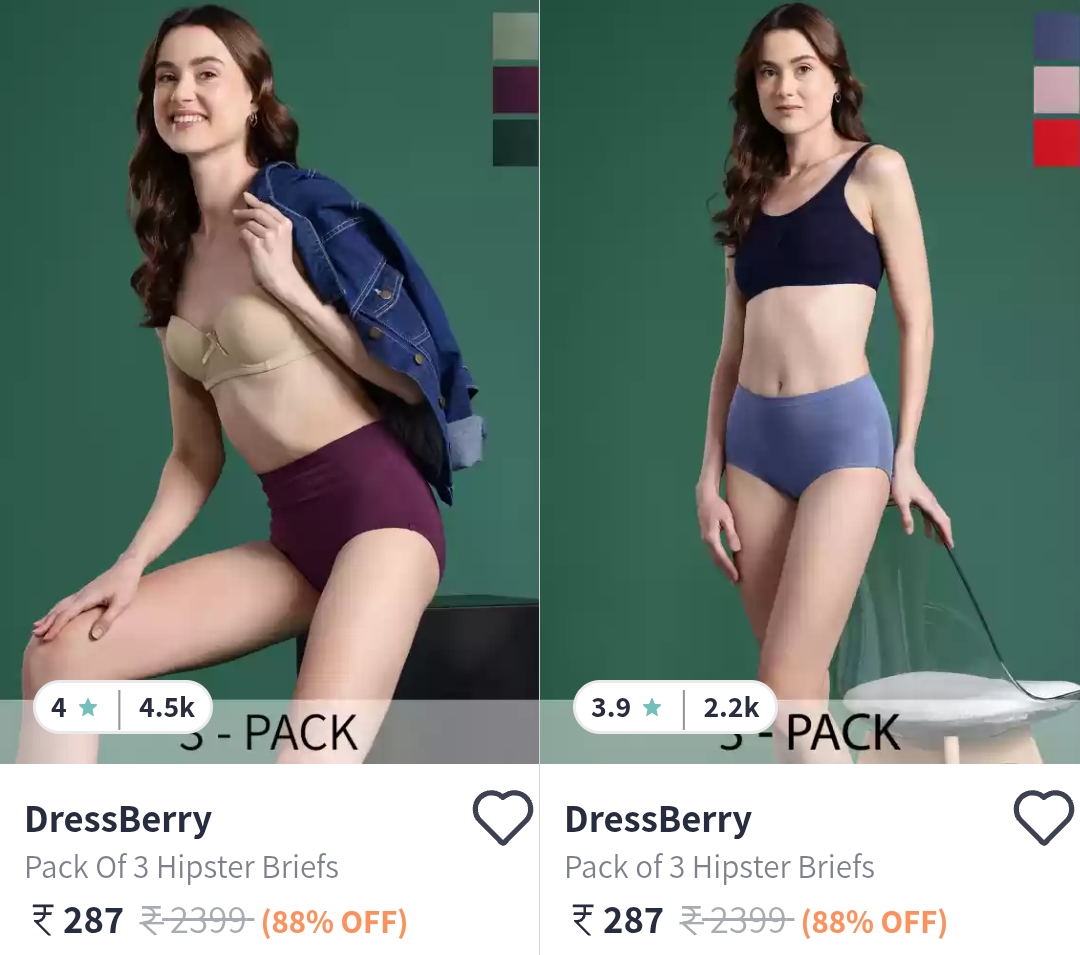Select maroon swatch on first product
Image resolution: width=1080 pixels, height=955 pixels.
click(x=515, y=90)
